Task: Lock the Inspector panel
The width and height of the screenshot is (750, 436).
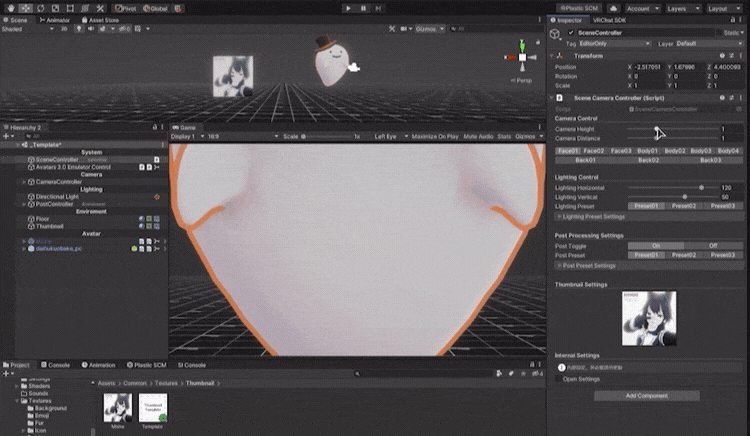Action: [x=732, y=20]
